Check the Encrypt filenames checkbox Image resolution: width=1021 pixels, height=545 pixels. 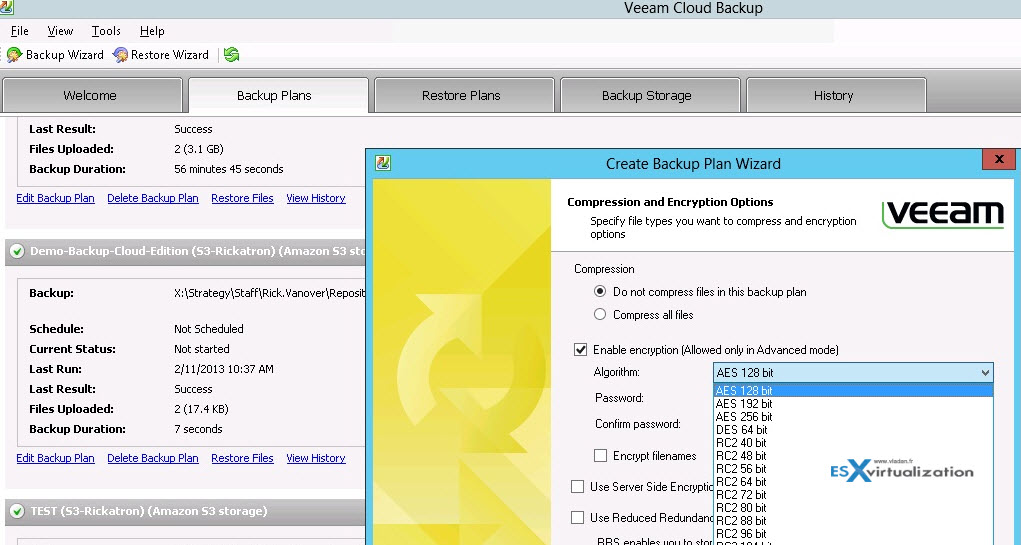600,456
